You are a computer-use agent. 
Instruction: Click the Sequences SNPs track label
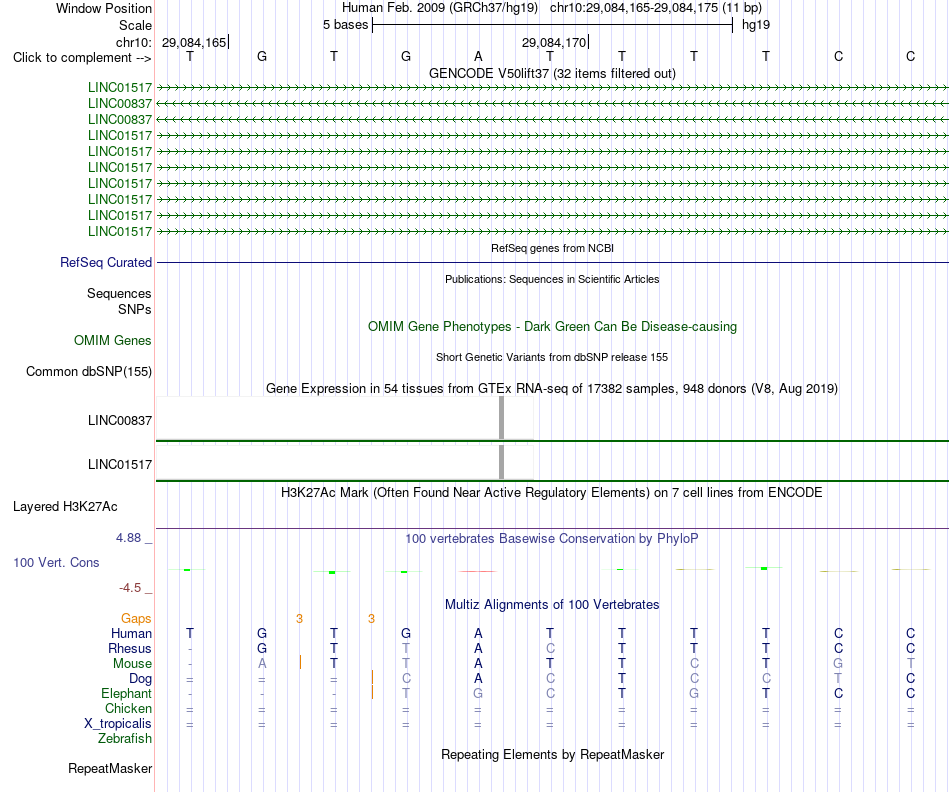point(119,301)
